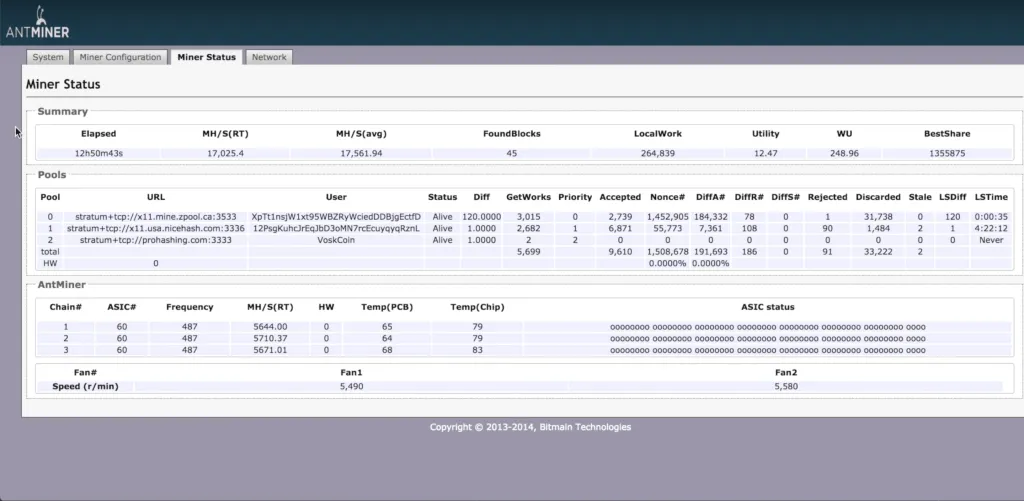Click the Temp(Chip) column header

point(477,307)
